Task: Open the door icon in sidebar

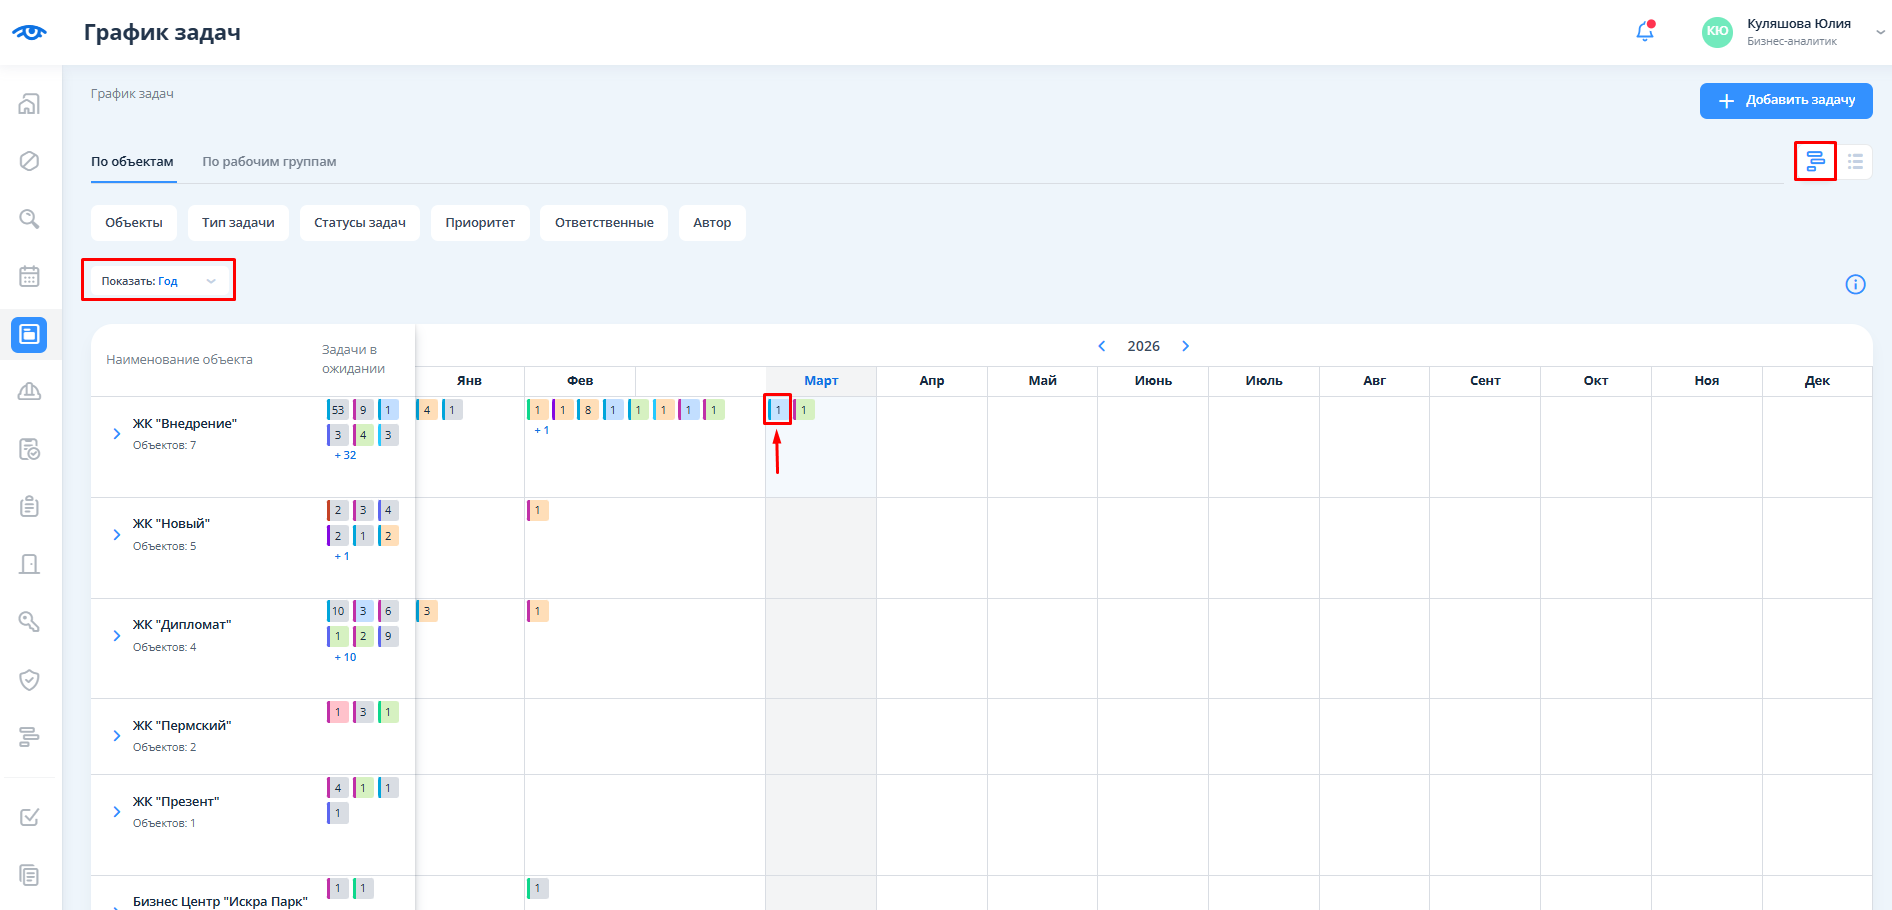Action: (x=30, y=564)
